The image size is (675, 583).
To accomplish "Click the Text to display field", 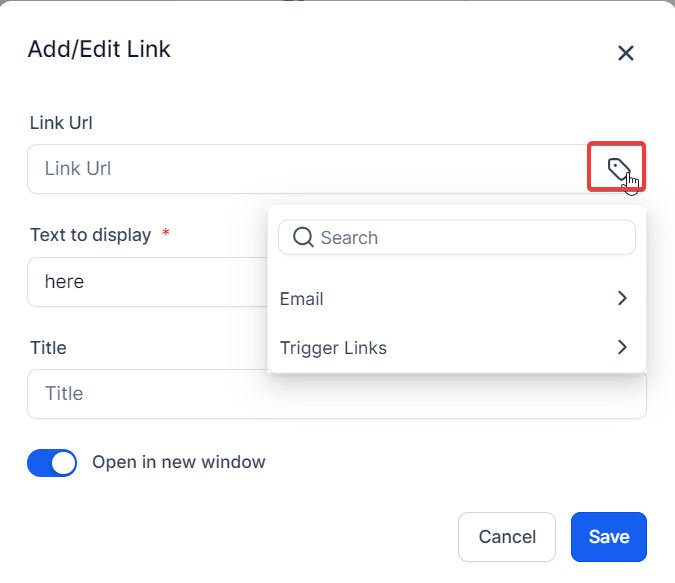I will (140, 282).
